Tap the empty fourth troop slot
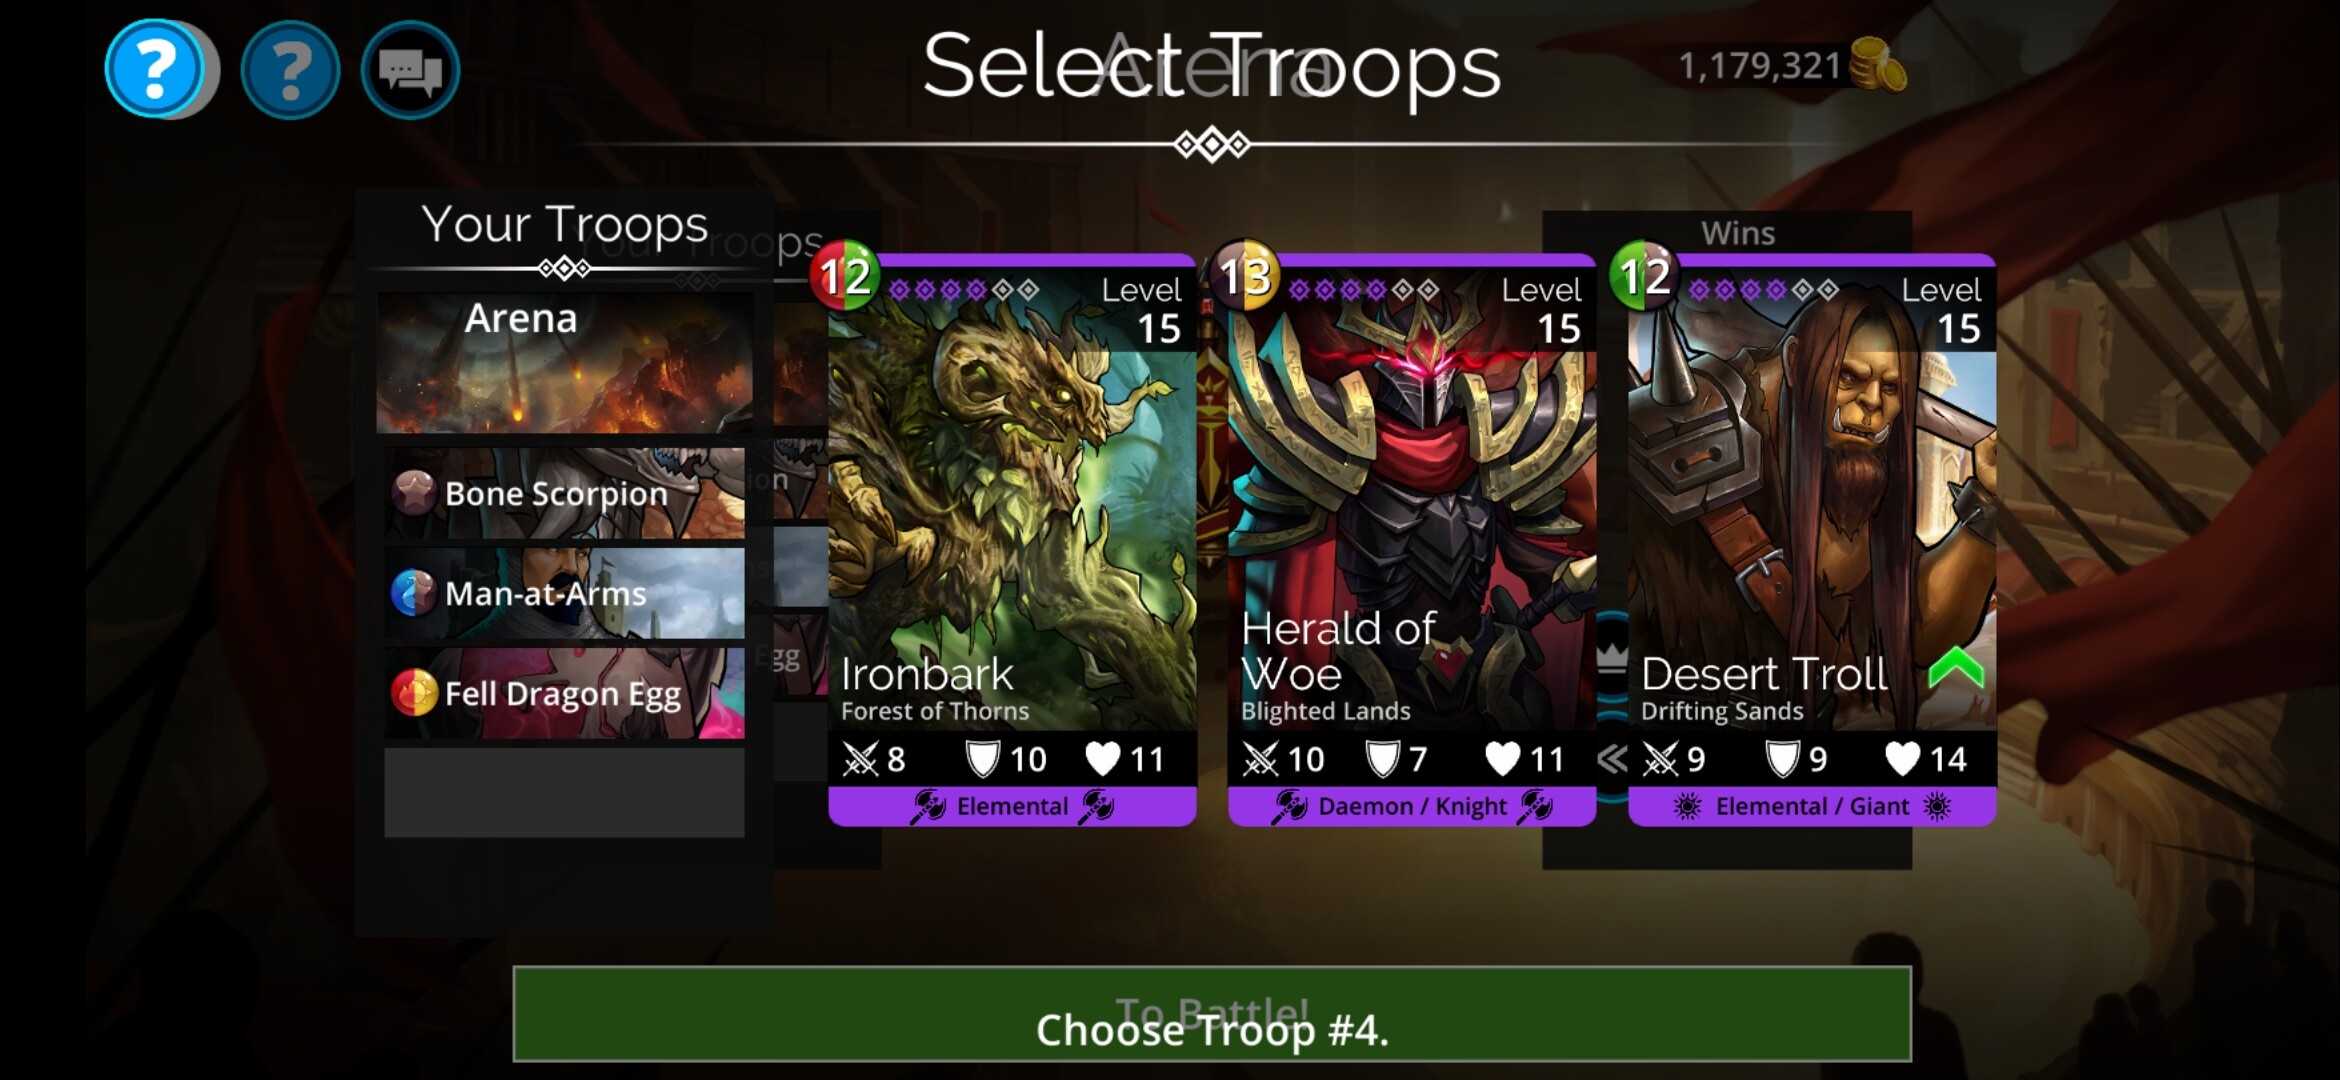Screen dimensions: 2340x1080 click(x=565, y=792)
